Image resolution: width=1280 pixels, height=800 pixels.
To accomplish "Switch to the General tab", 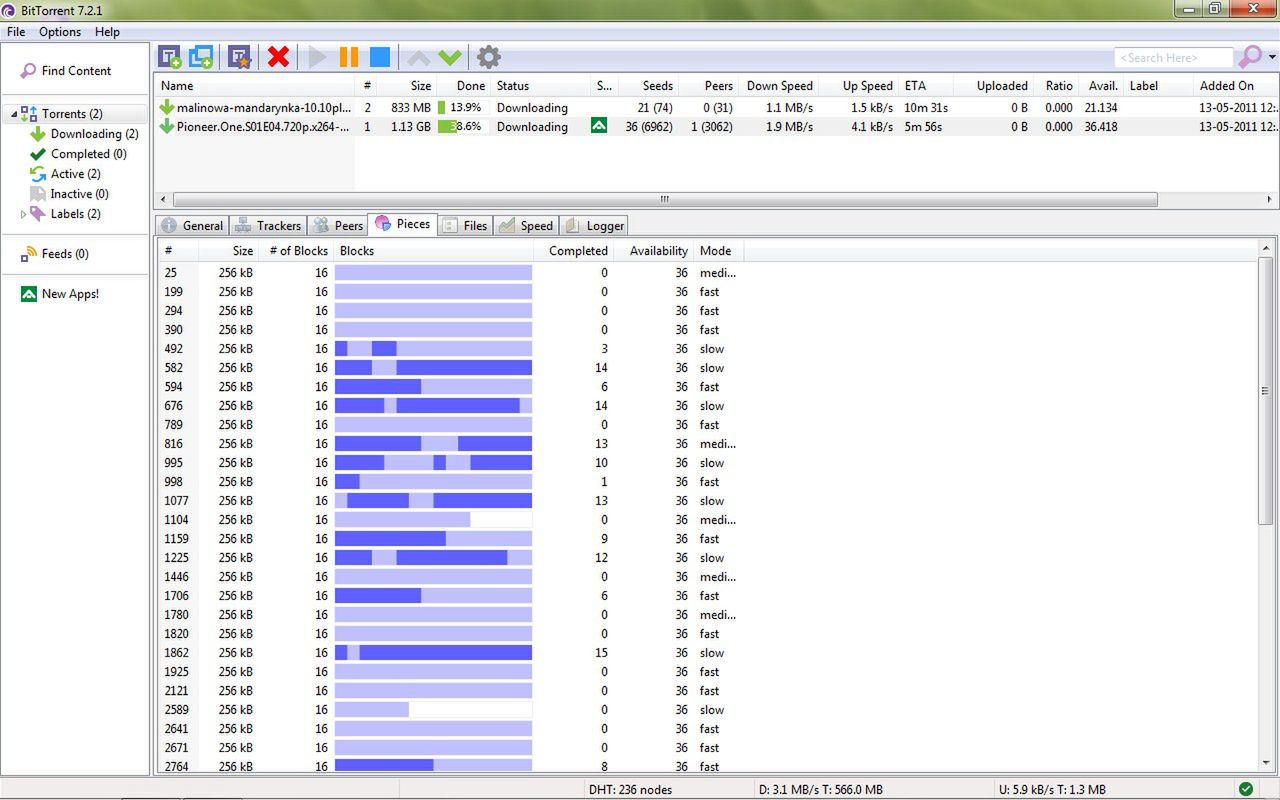I will point(192,226).
